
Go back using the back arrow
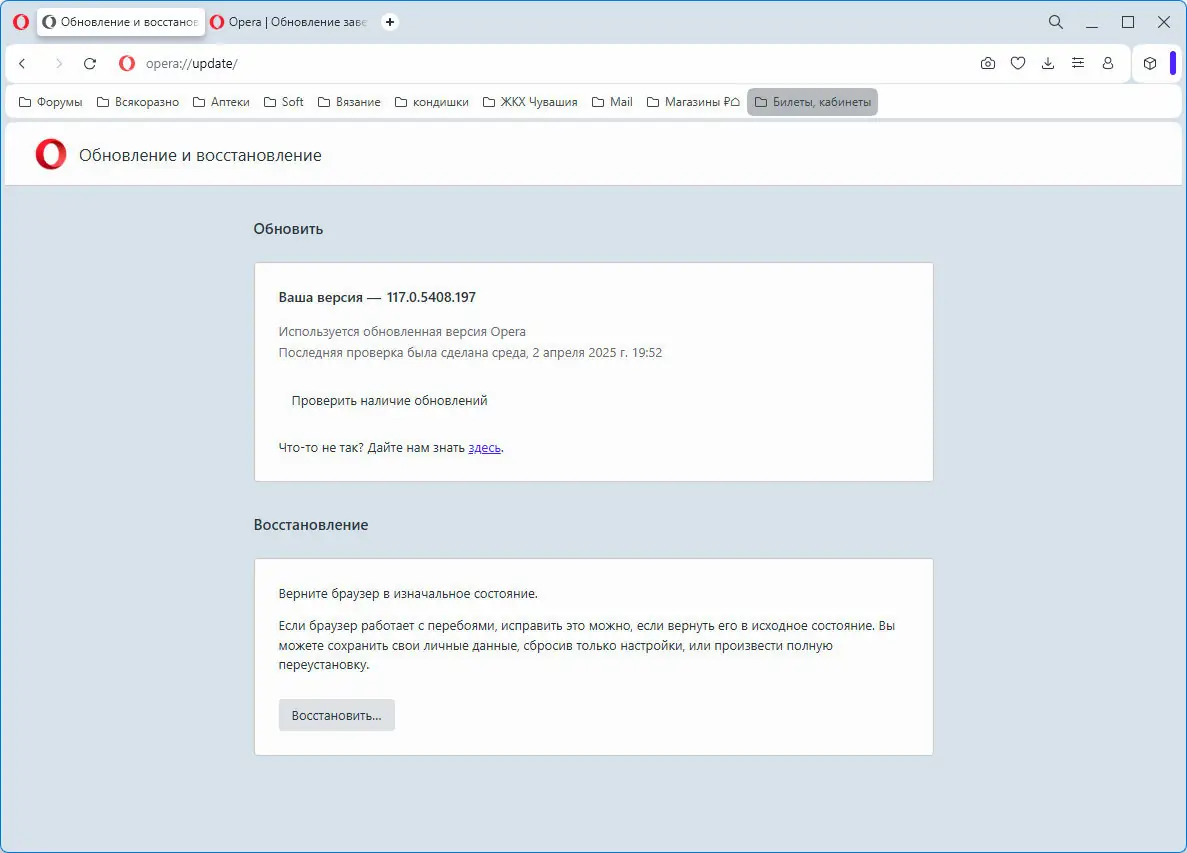pos(23,64)
